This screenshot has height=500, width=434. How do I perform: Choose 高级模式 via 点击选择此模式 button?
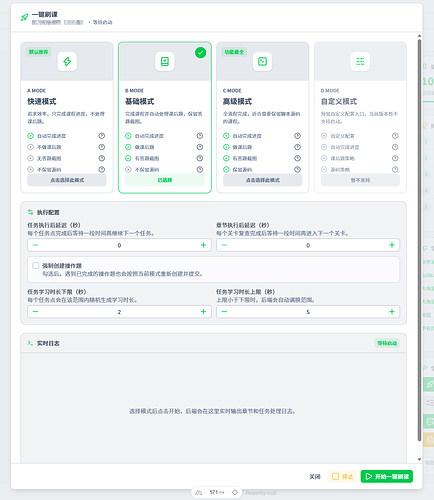pyautogui.click(x=262, y=180)
